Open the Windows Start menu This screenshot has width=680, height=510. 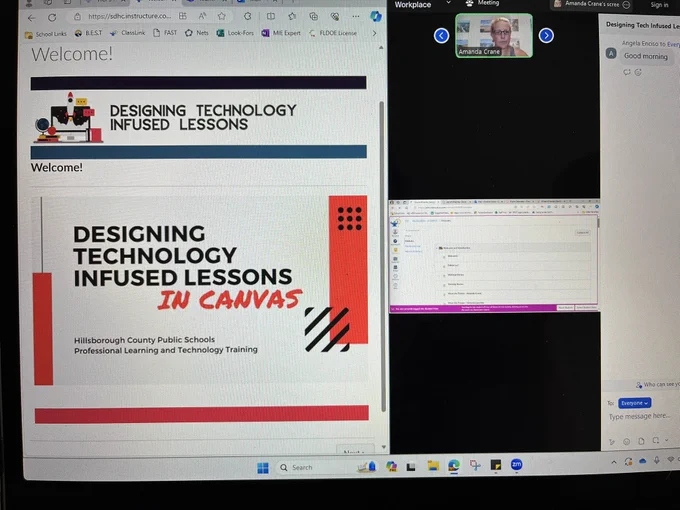pyautogui.click(x=263, y=468)
